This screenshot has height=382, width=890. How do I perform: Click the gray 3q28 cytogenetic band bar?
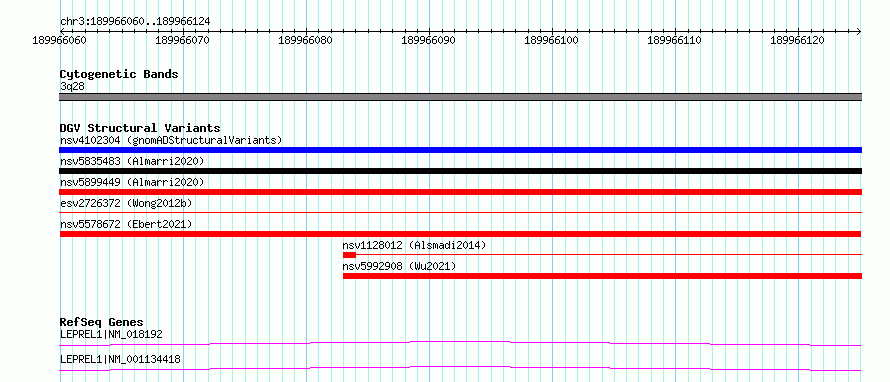point(460,97)
